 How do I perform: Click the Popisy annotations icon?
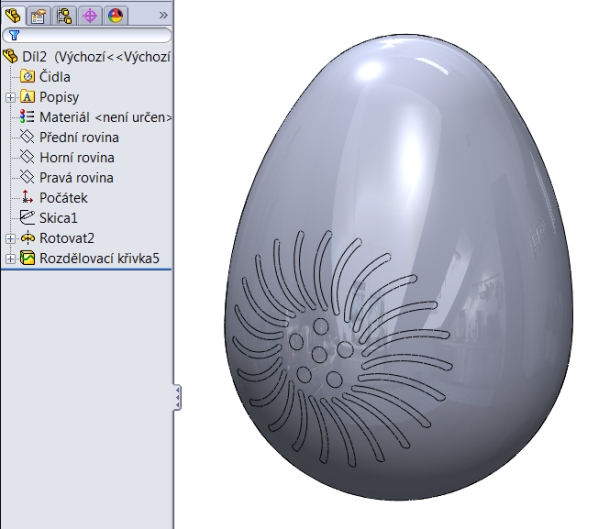(28, 97)
